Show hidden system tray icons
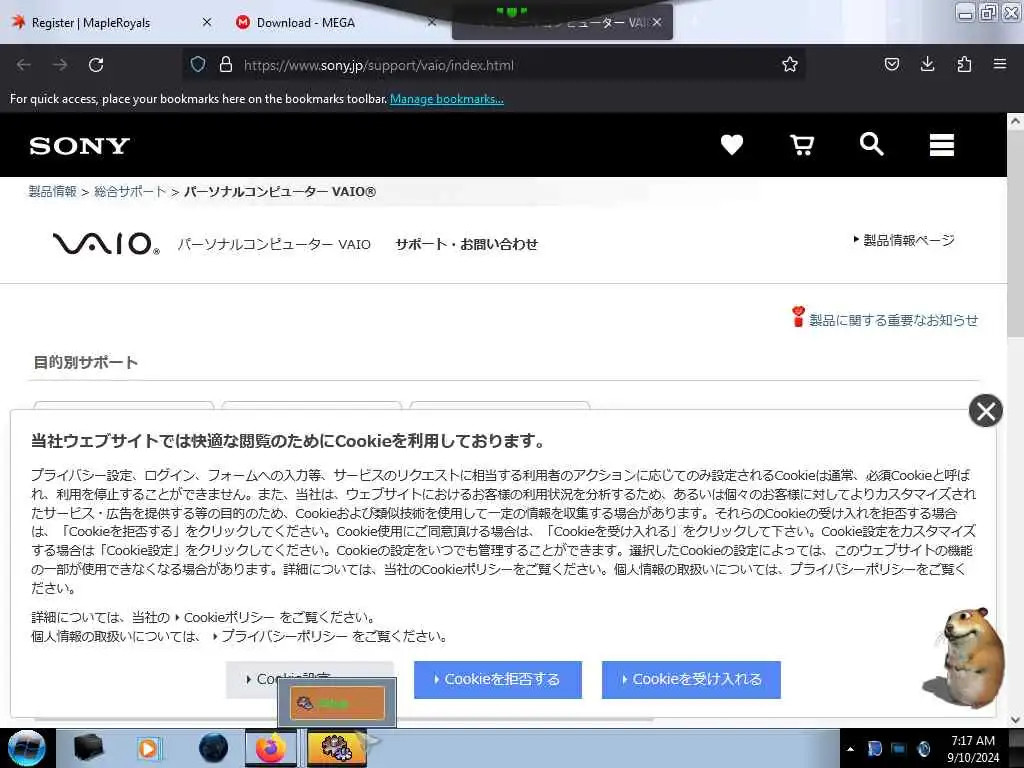 [850, 749]
